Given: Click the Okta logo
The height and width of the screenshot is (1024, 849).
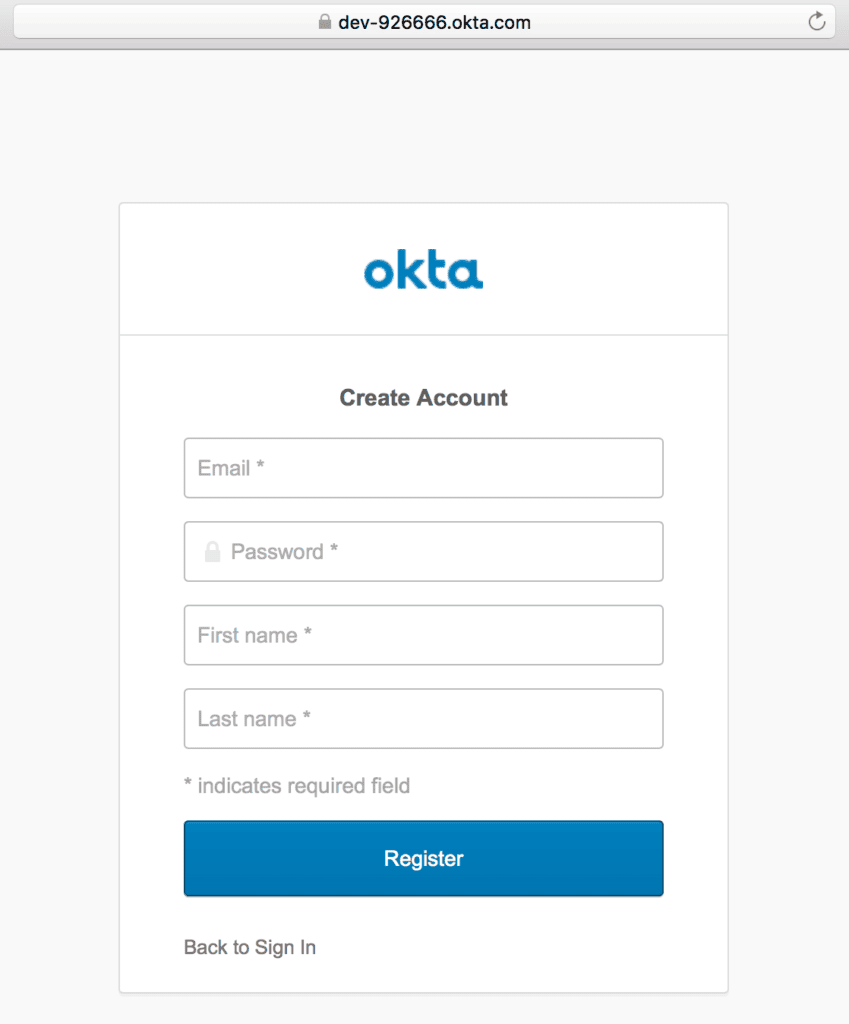Looking at the screenshot, I should 423,271.
